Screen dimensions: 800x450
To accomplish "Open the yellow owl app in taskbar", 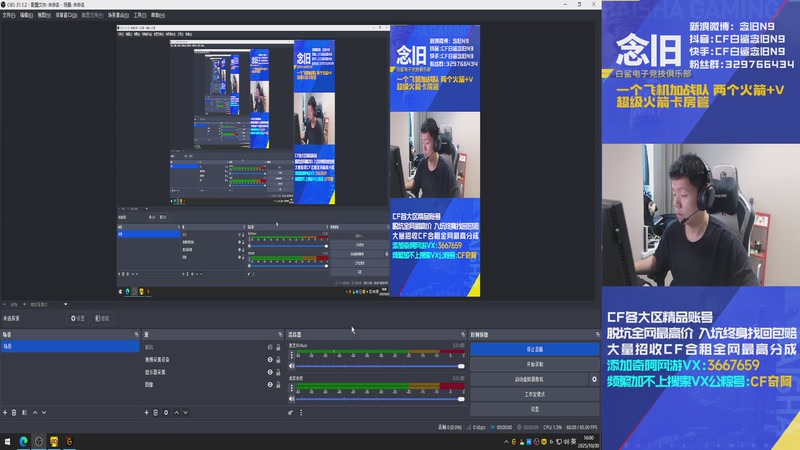I will tap(54, 441).
